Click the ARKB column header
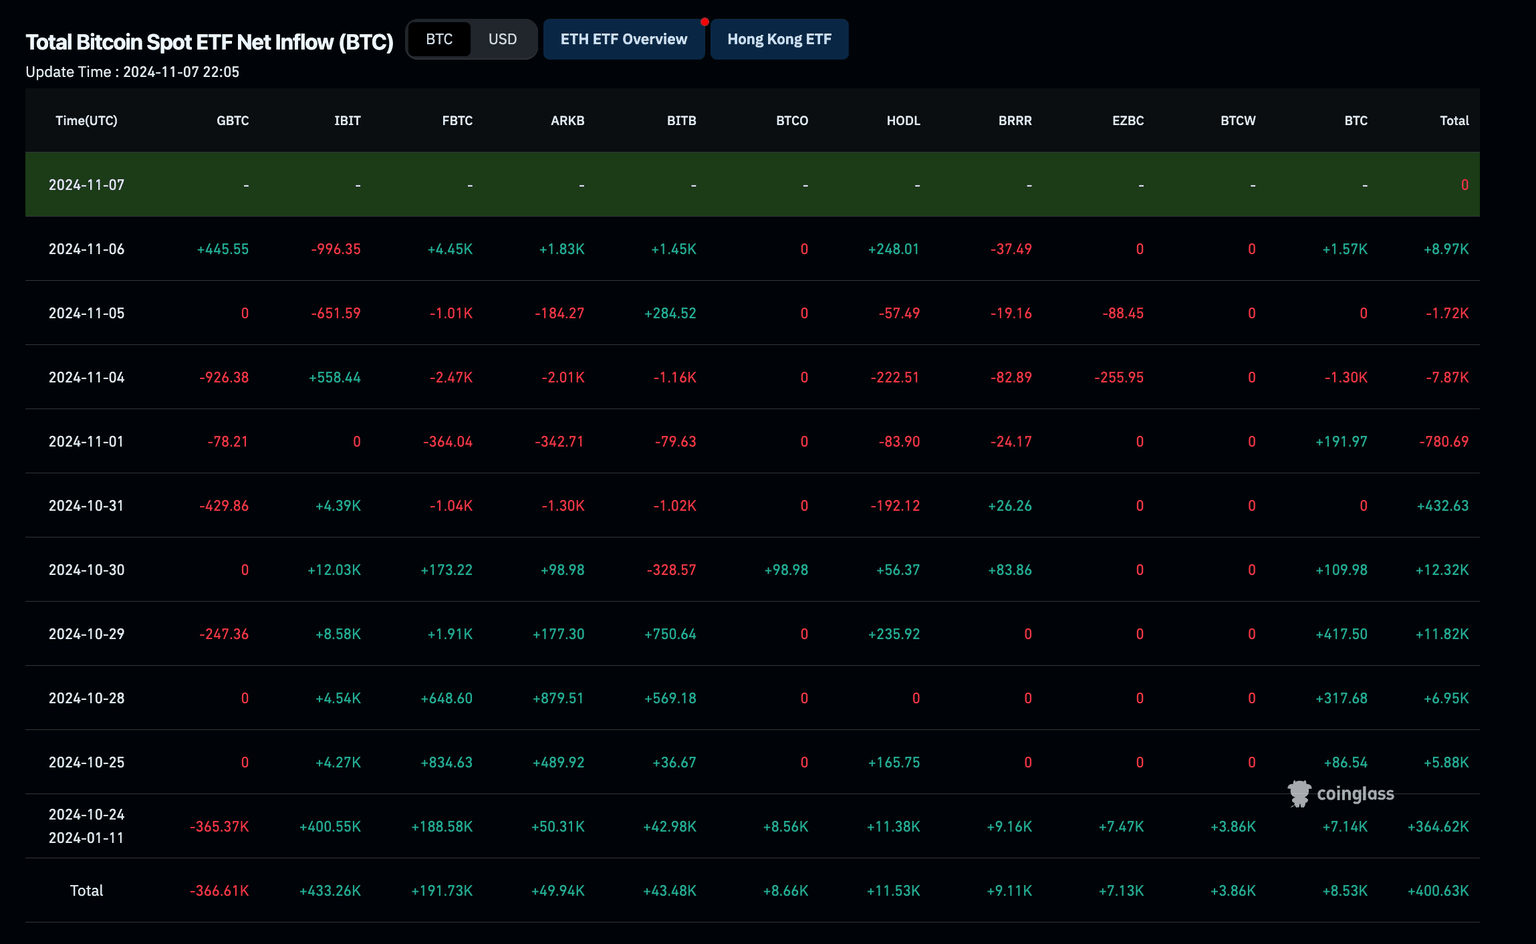Image resolution: width=1536 pixels, height=944 pixels. pos(567,121)
